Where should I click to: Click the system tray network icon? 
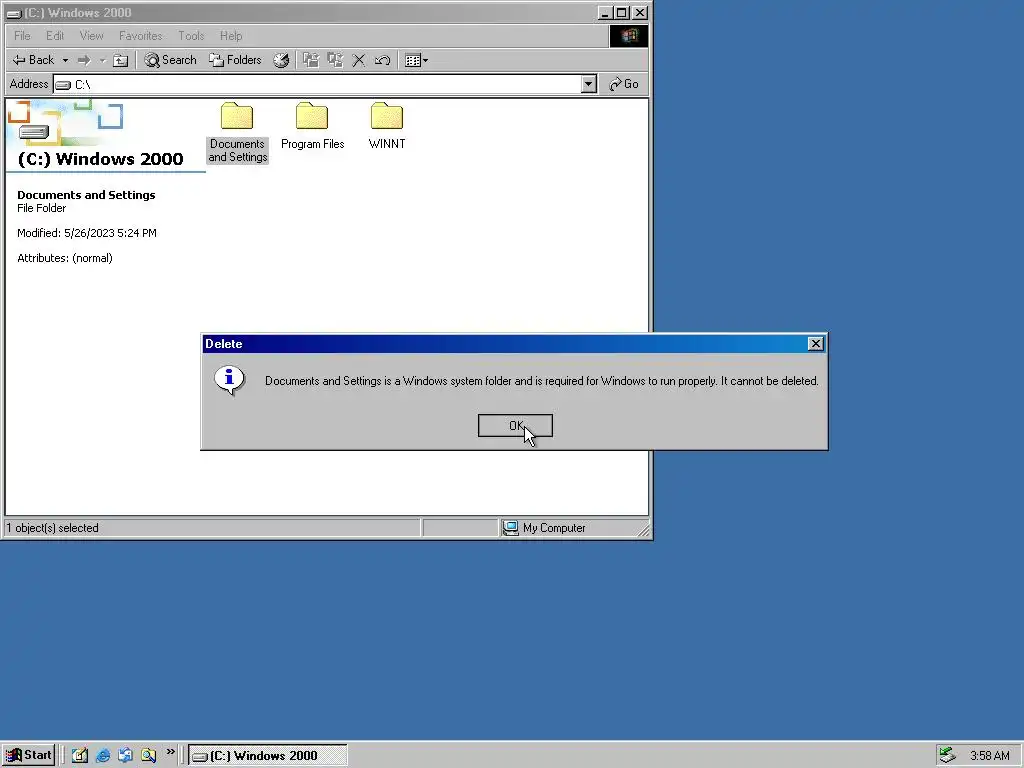947,755
